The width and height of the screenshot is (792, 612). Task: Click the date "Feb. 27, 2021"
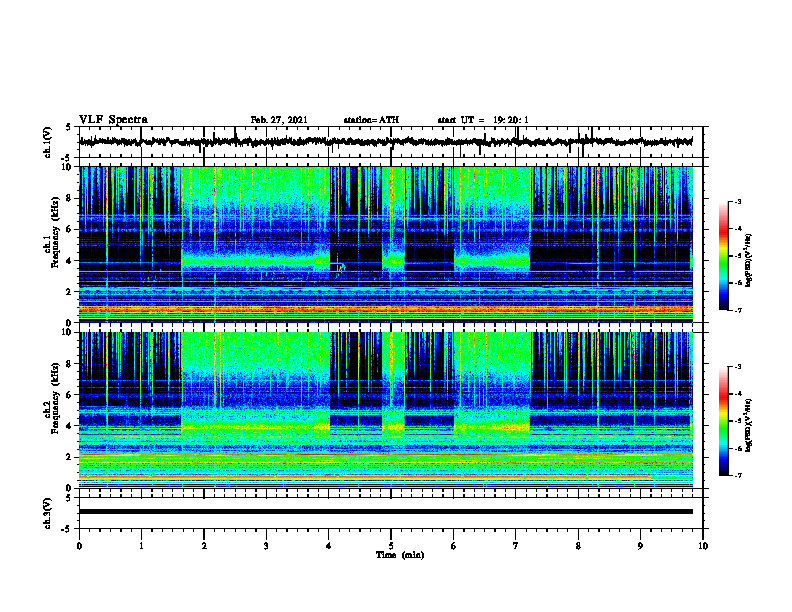(279, 120)
